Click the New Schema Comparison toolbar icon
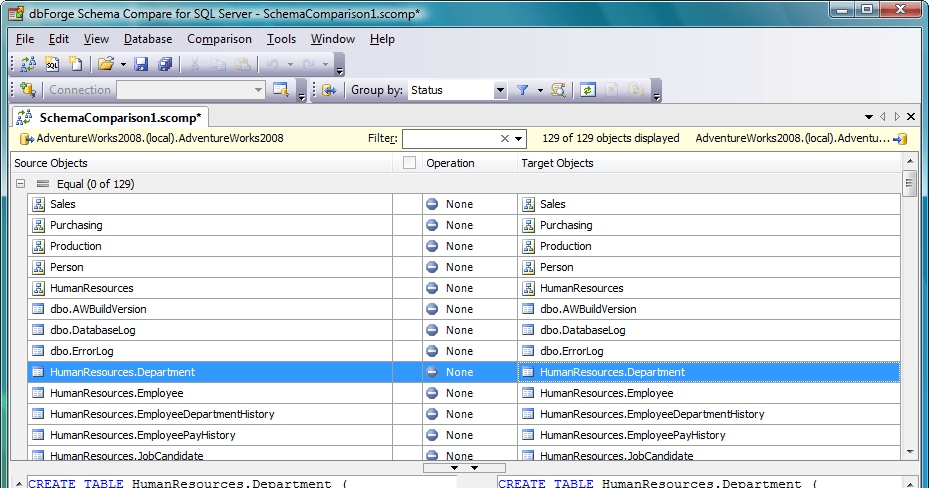The image size is (929, 488). [x=28, y=64]
